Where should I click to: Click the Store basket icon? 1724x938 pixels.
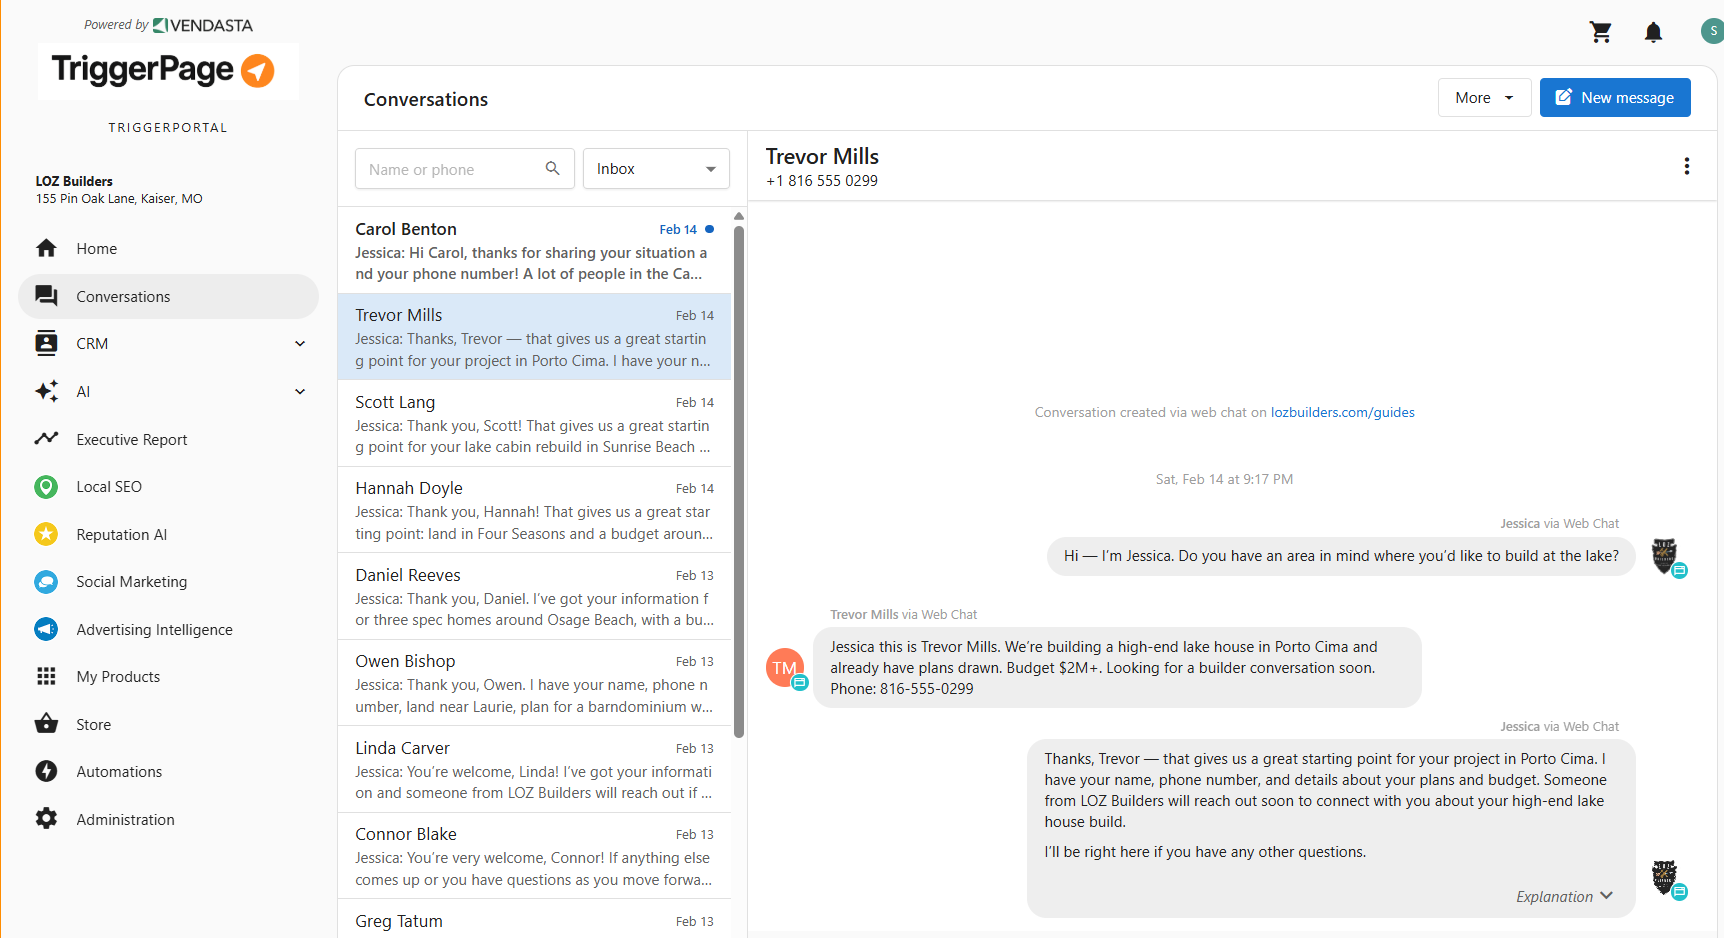[x=46, y=724]
